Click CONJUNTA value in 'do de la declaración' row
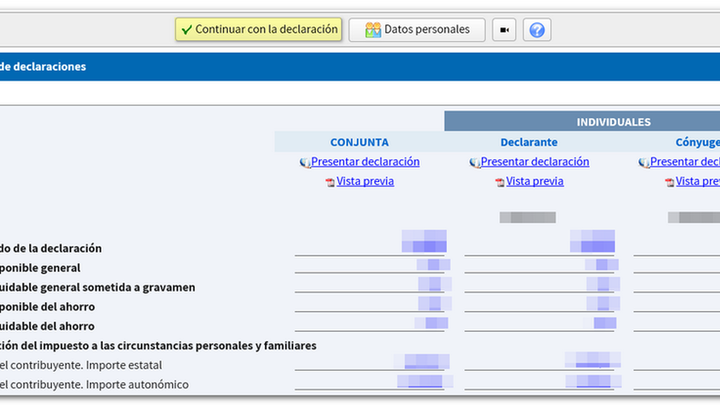The height and width of the screenshot is (405, 720). [424, 241]
